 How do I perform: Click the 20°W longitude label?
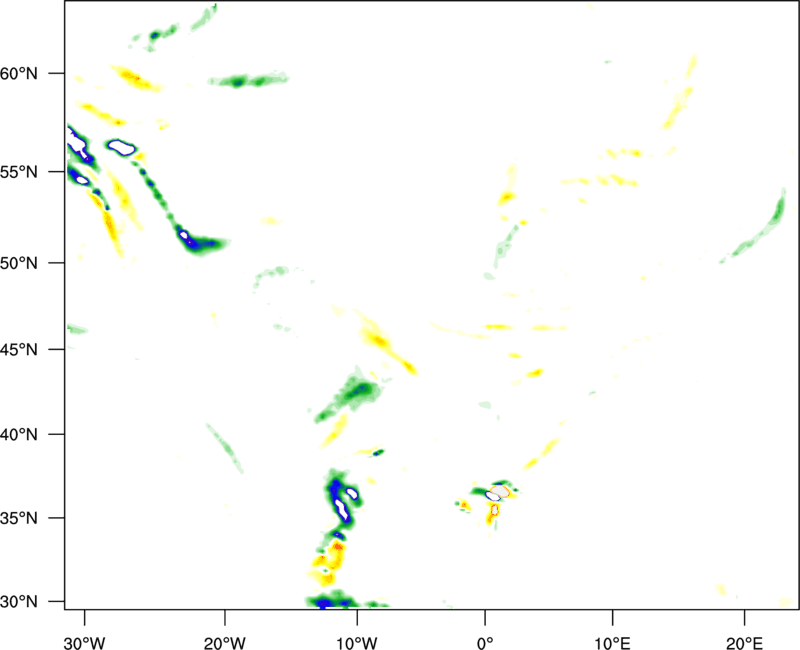[224, 643]
